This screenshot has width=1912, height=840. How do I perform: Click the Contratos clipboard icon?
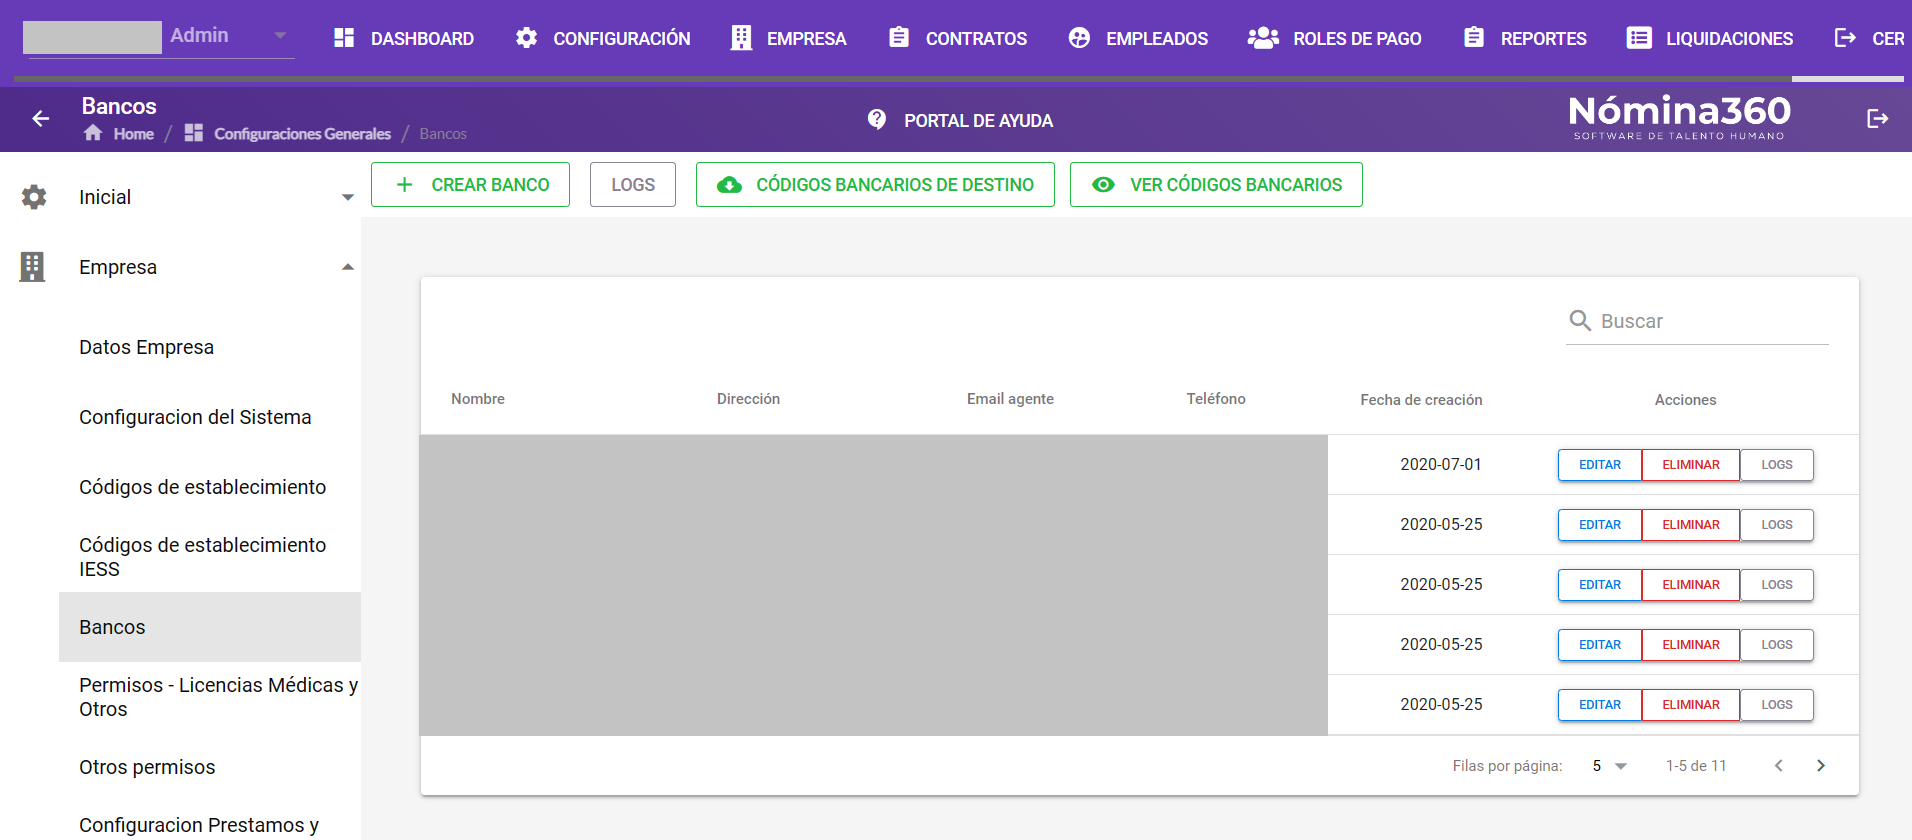899,37
